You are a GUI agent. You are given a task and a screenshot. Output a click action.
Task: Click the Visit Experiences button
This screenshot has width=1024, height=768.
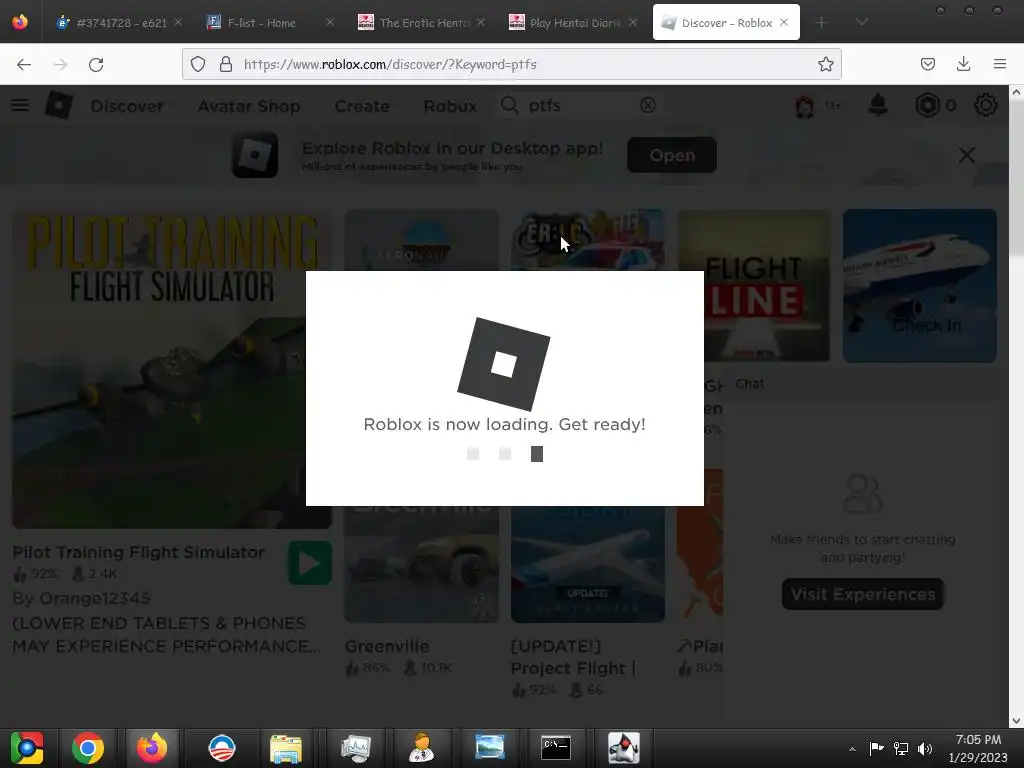863,594
